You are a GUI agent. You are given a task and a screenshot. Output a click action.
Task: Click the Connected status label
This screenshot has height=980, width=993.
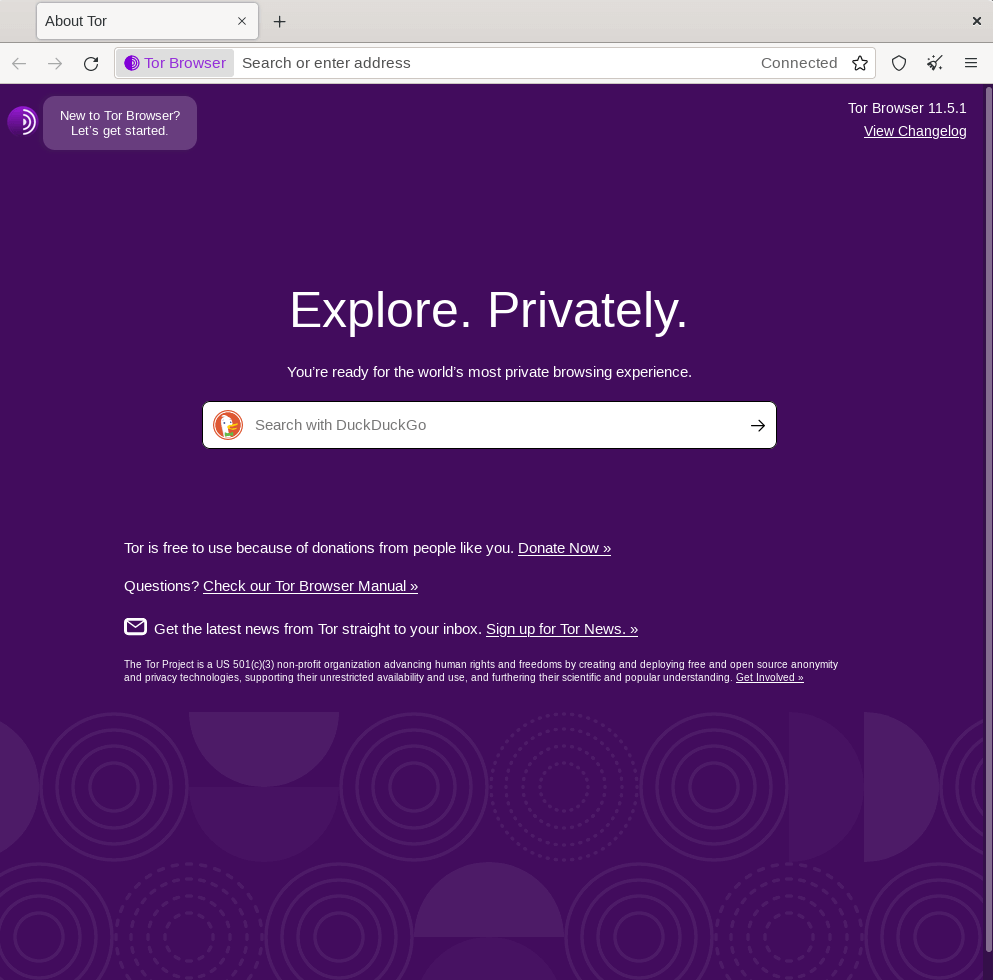click(x=799, y=63)
